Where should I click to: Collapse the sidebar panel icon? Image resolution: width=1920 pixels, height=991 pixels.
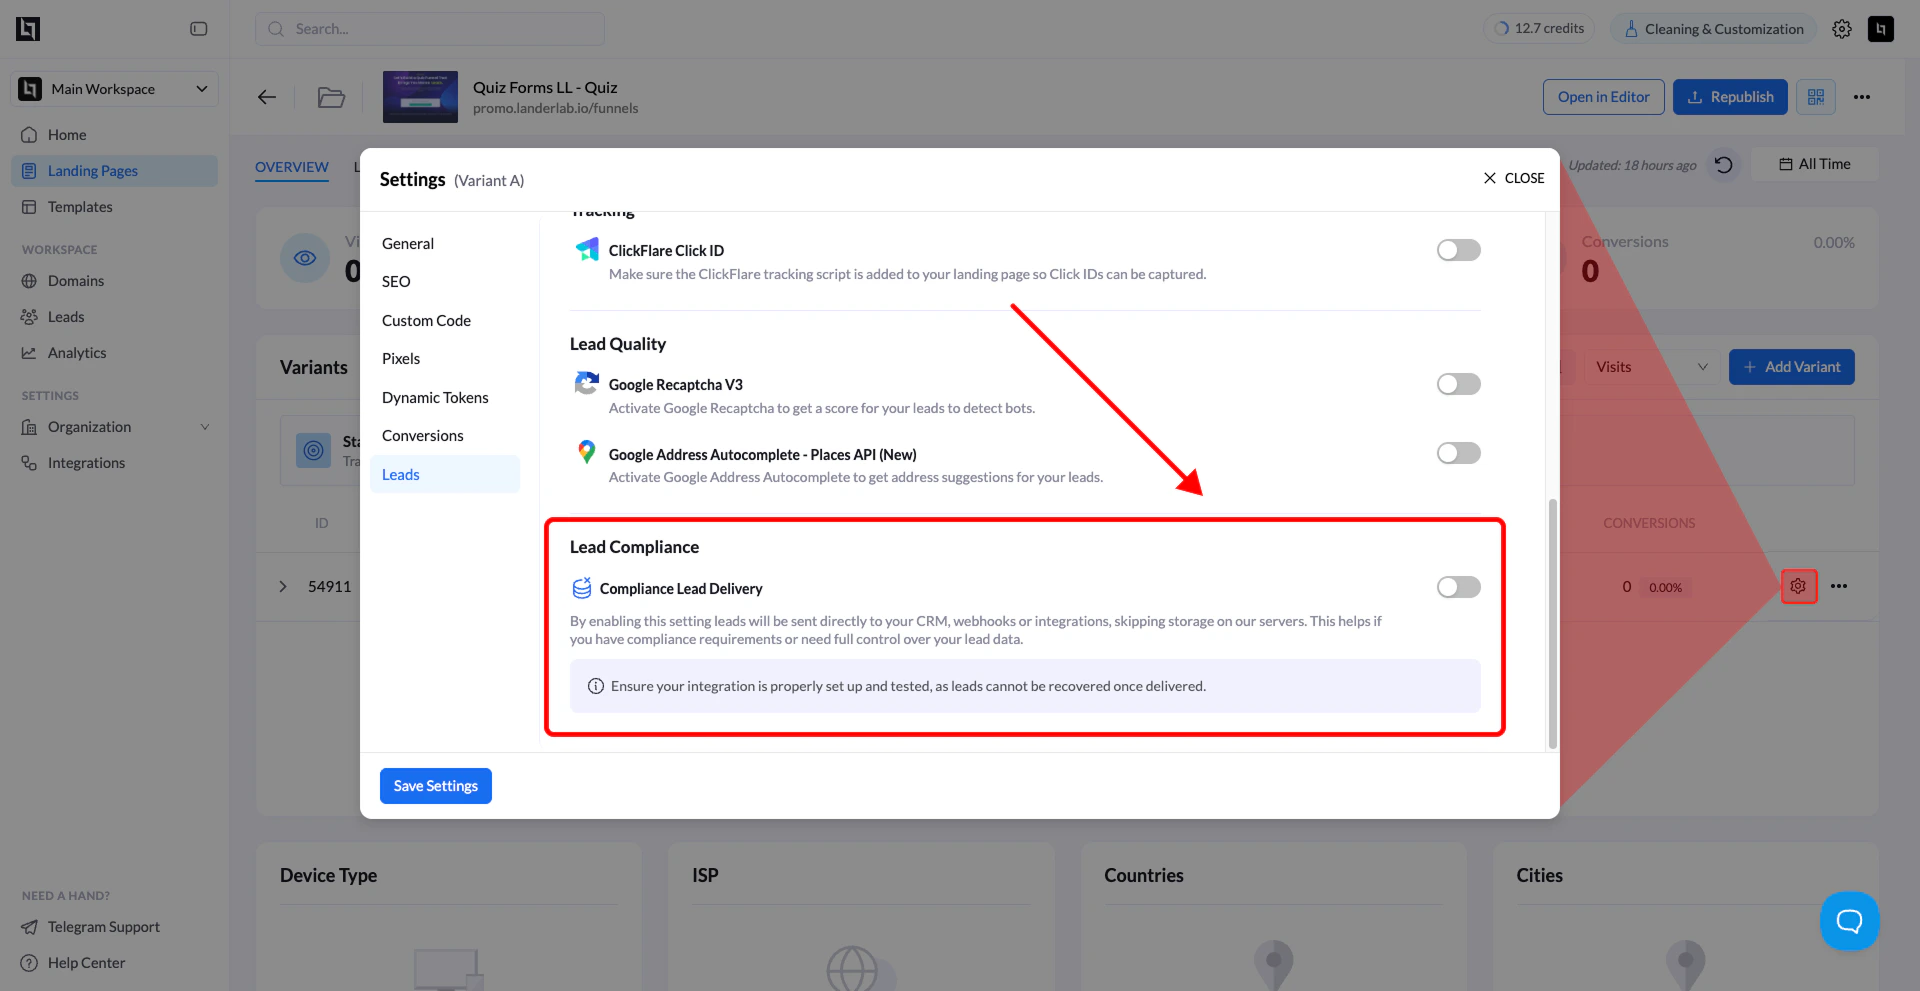(x=199, y=29)
